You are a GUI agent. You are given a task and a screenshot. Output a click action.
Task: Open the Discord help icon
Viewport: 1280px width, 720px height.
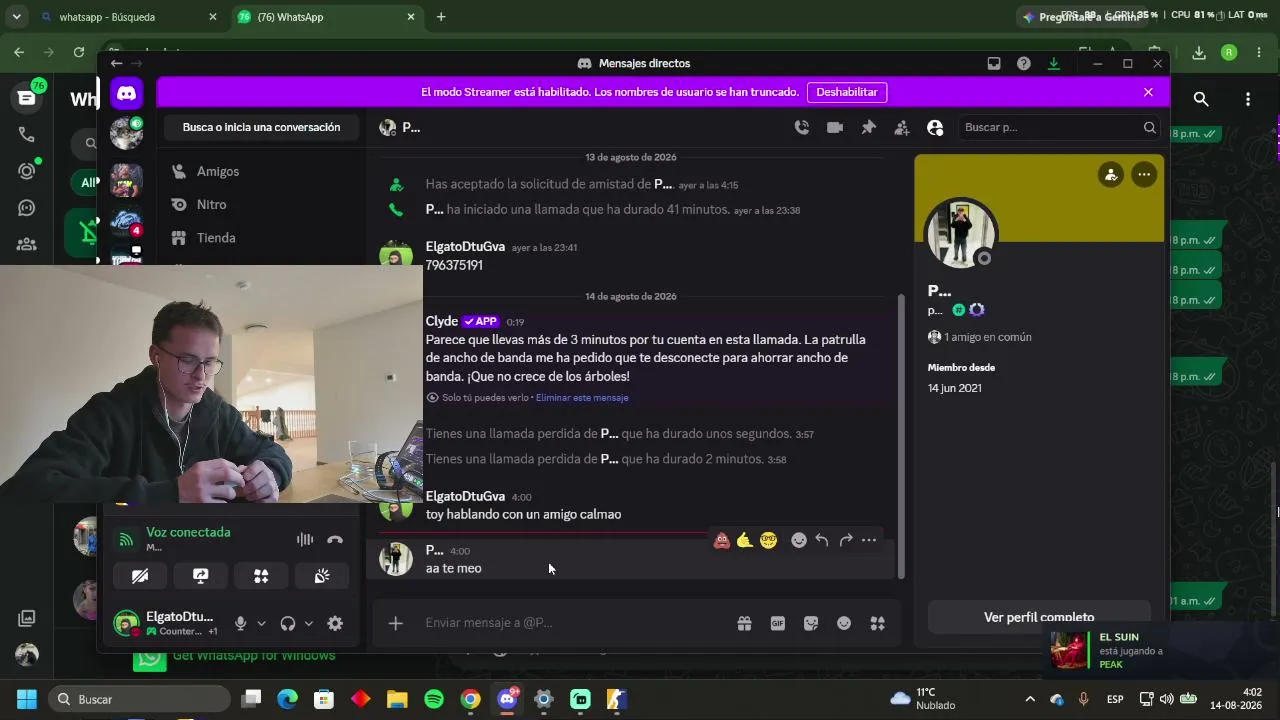coord(1024,63)
